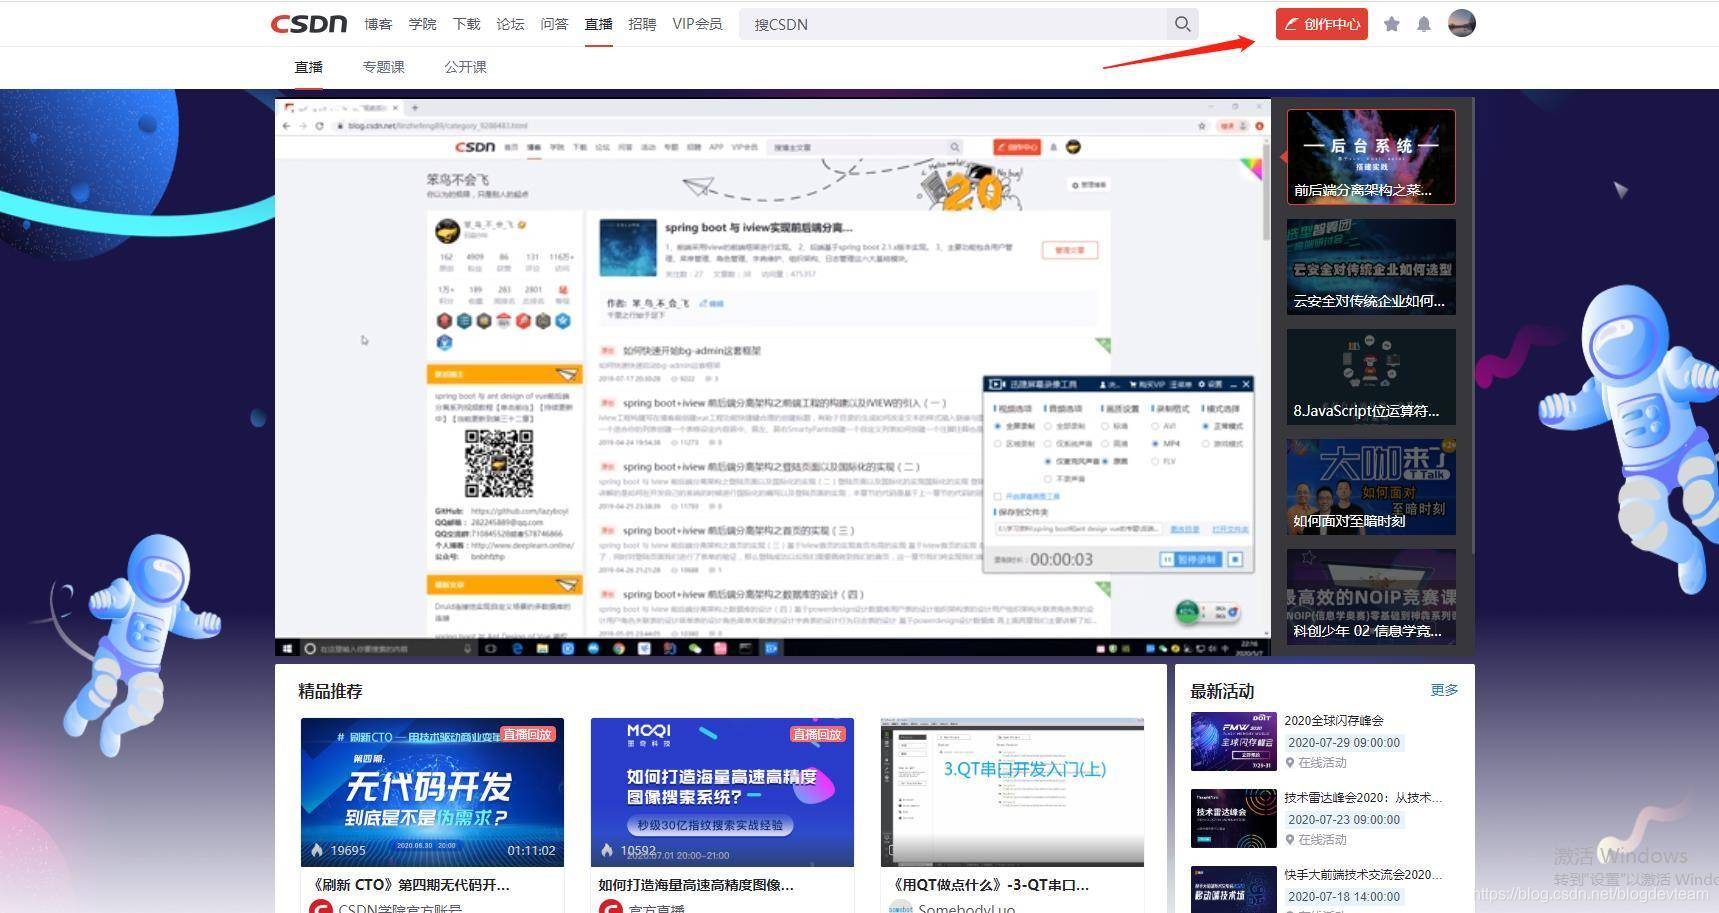Open favorites star icon in header

[1391, 24]
